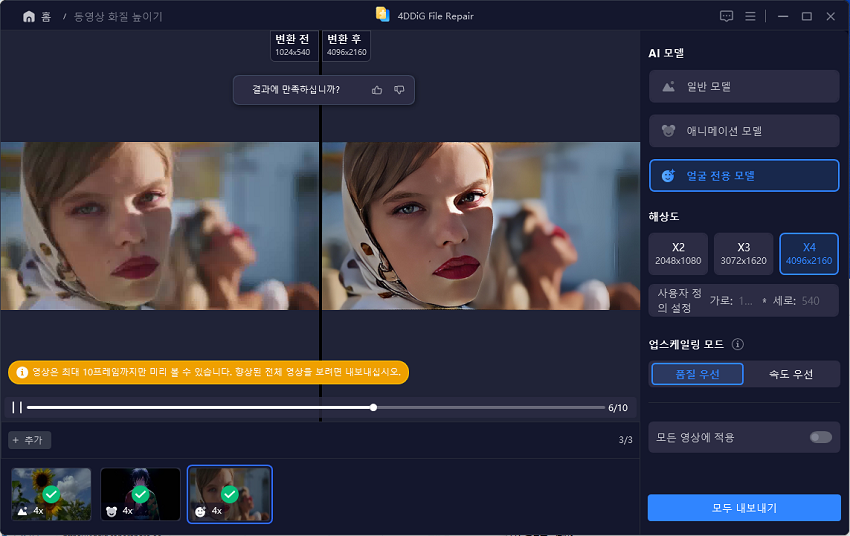
Task: Open the upscaling mode info icon
Action: 738,344
